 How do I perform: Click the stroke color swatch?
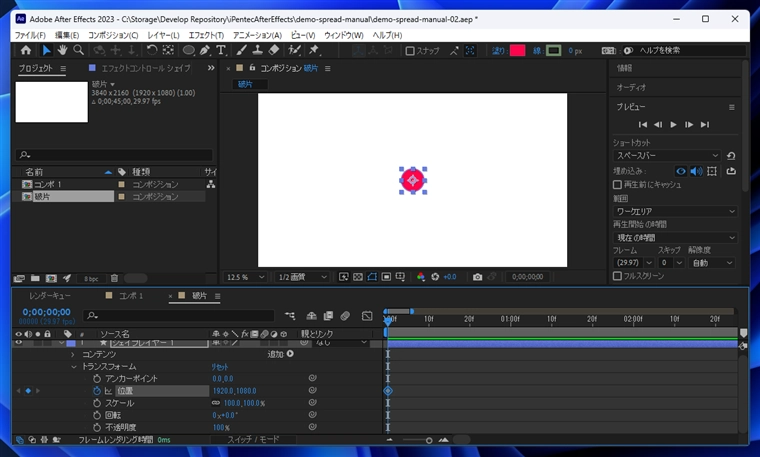coord(554,50)
